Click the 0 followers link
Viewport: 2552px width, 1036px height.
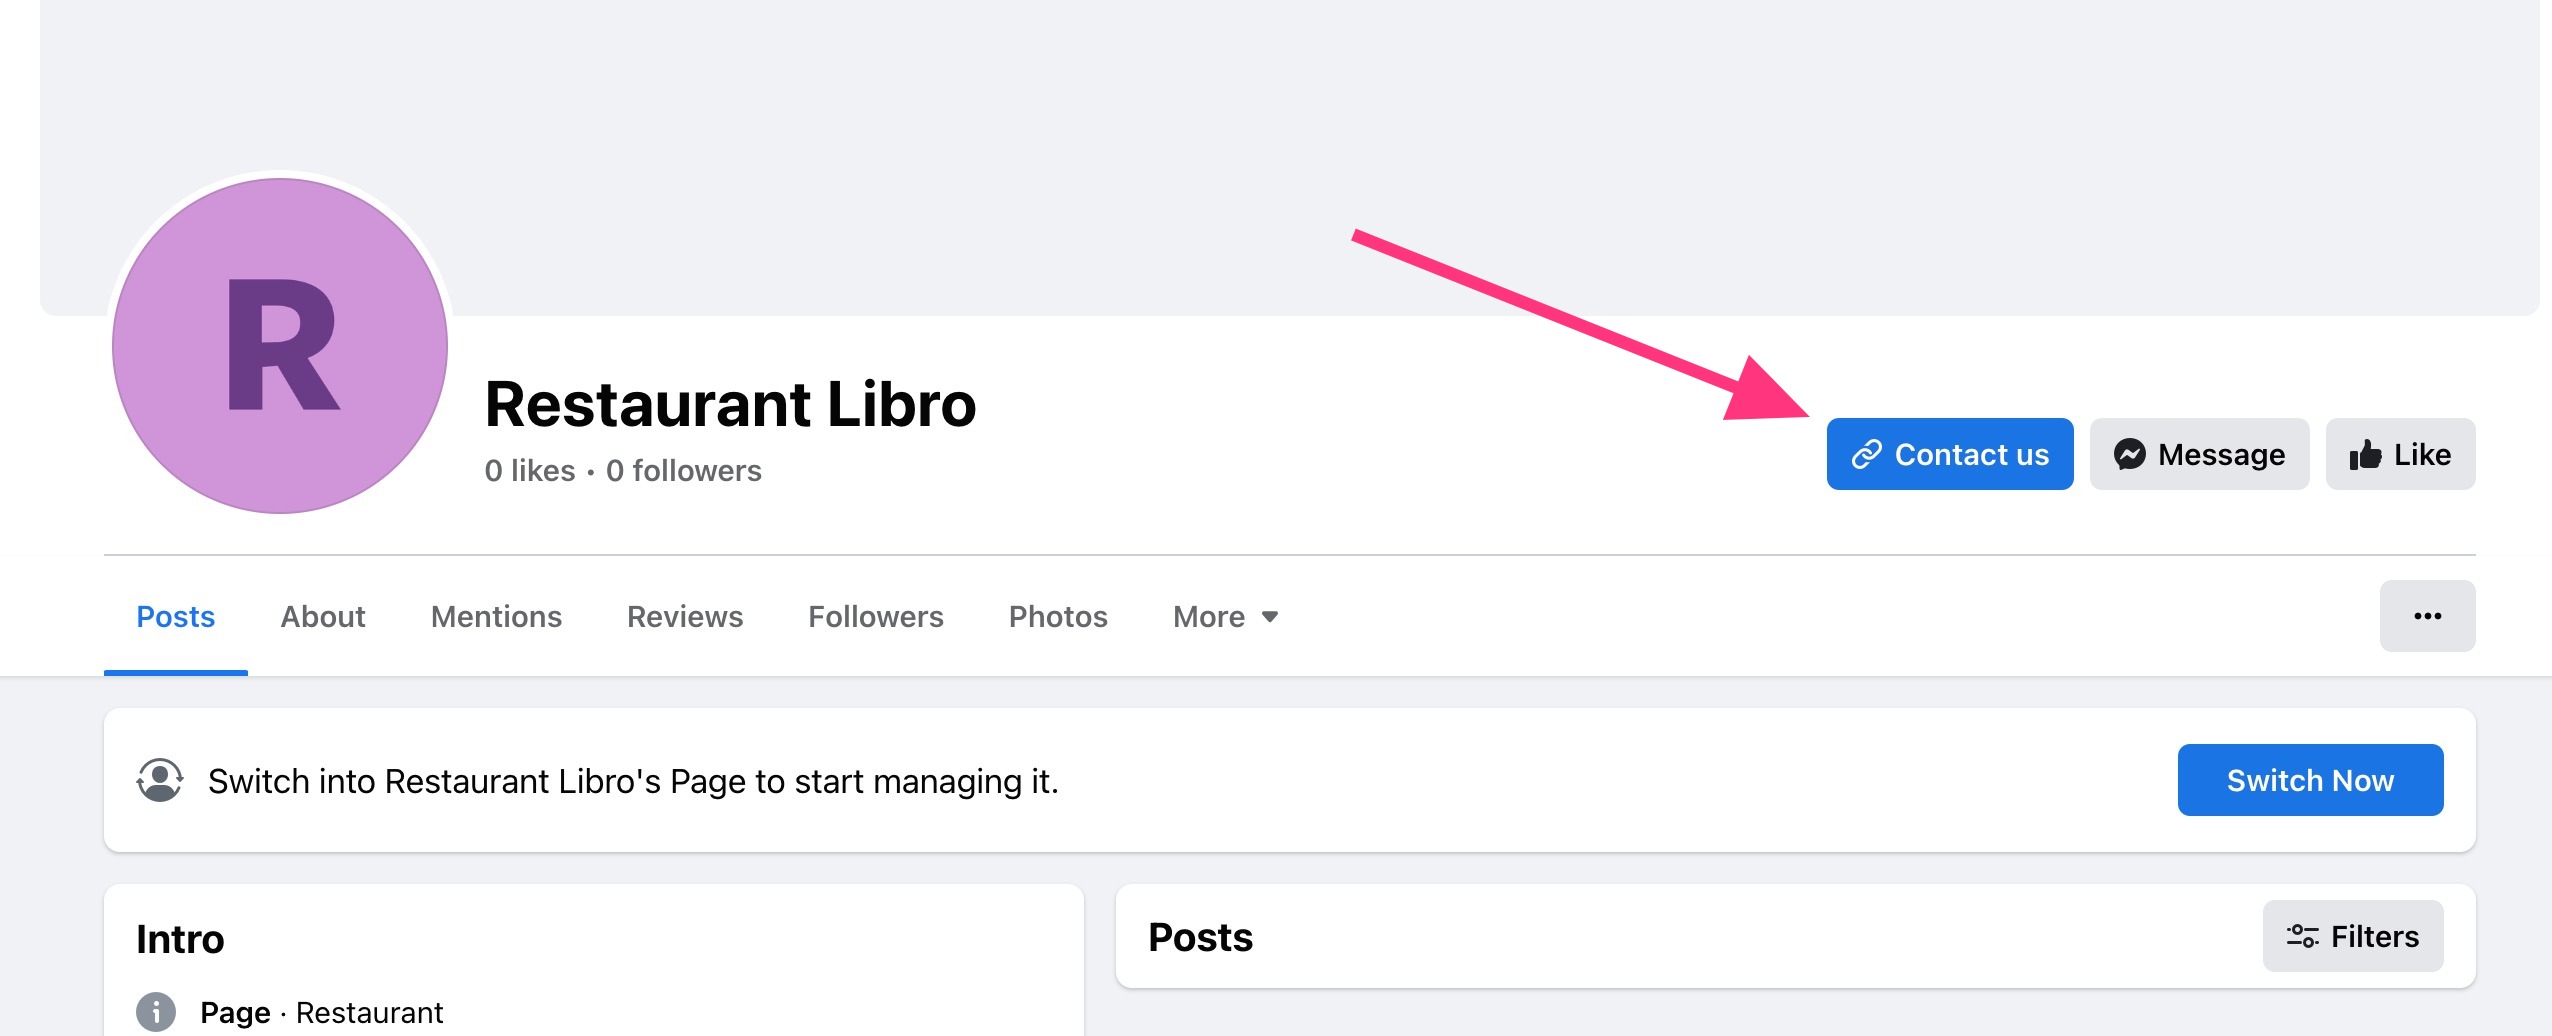pyautogui.click(x=684, y=470)
